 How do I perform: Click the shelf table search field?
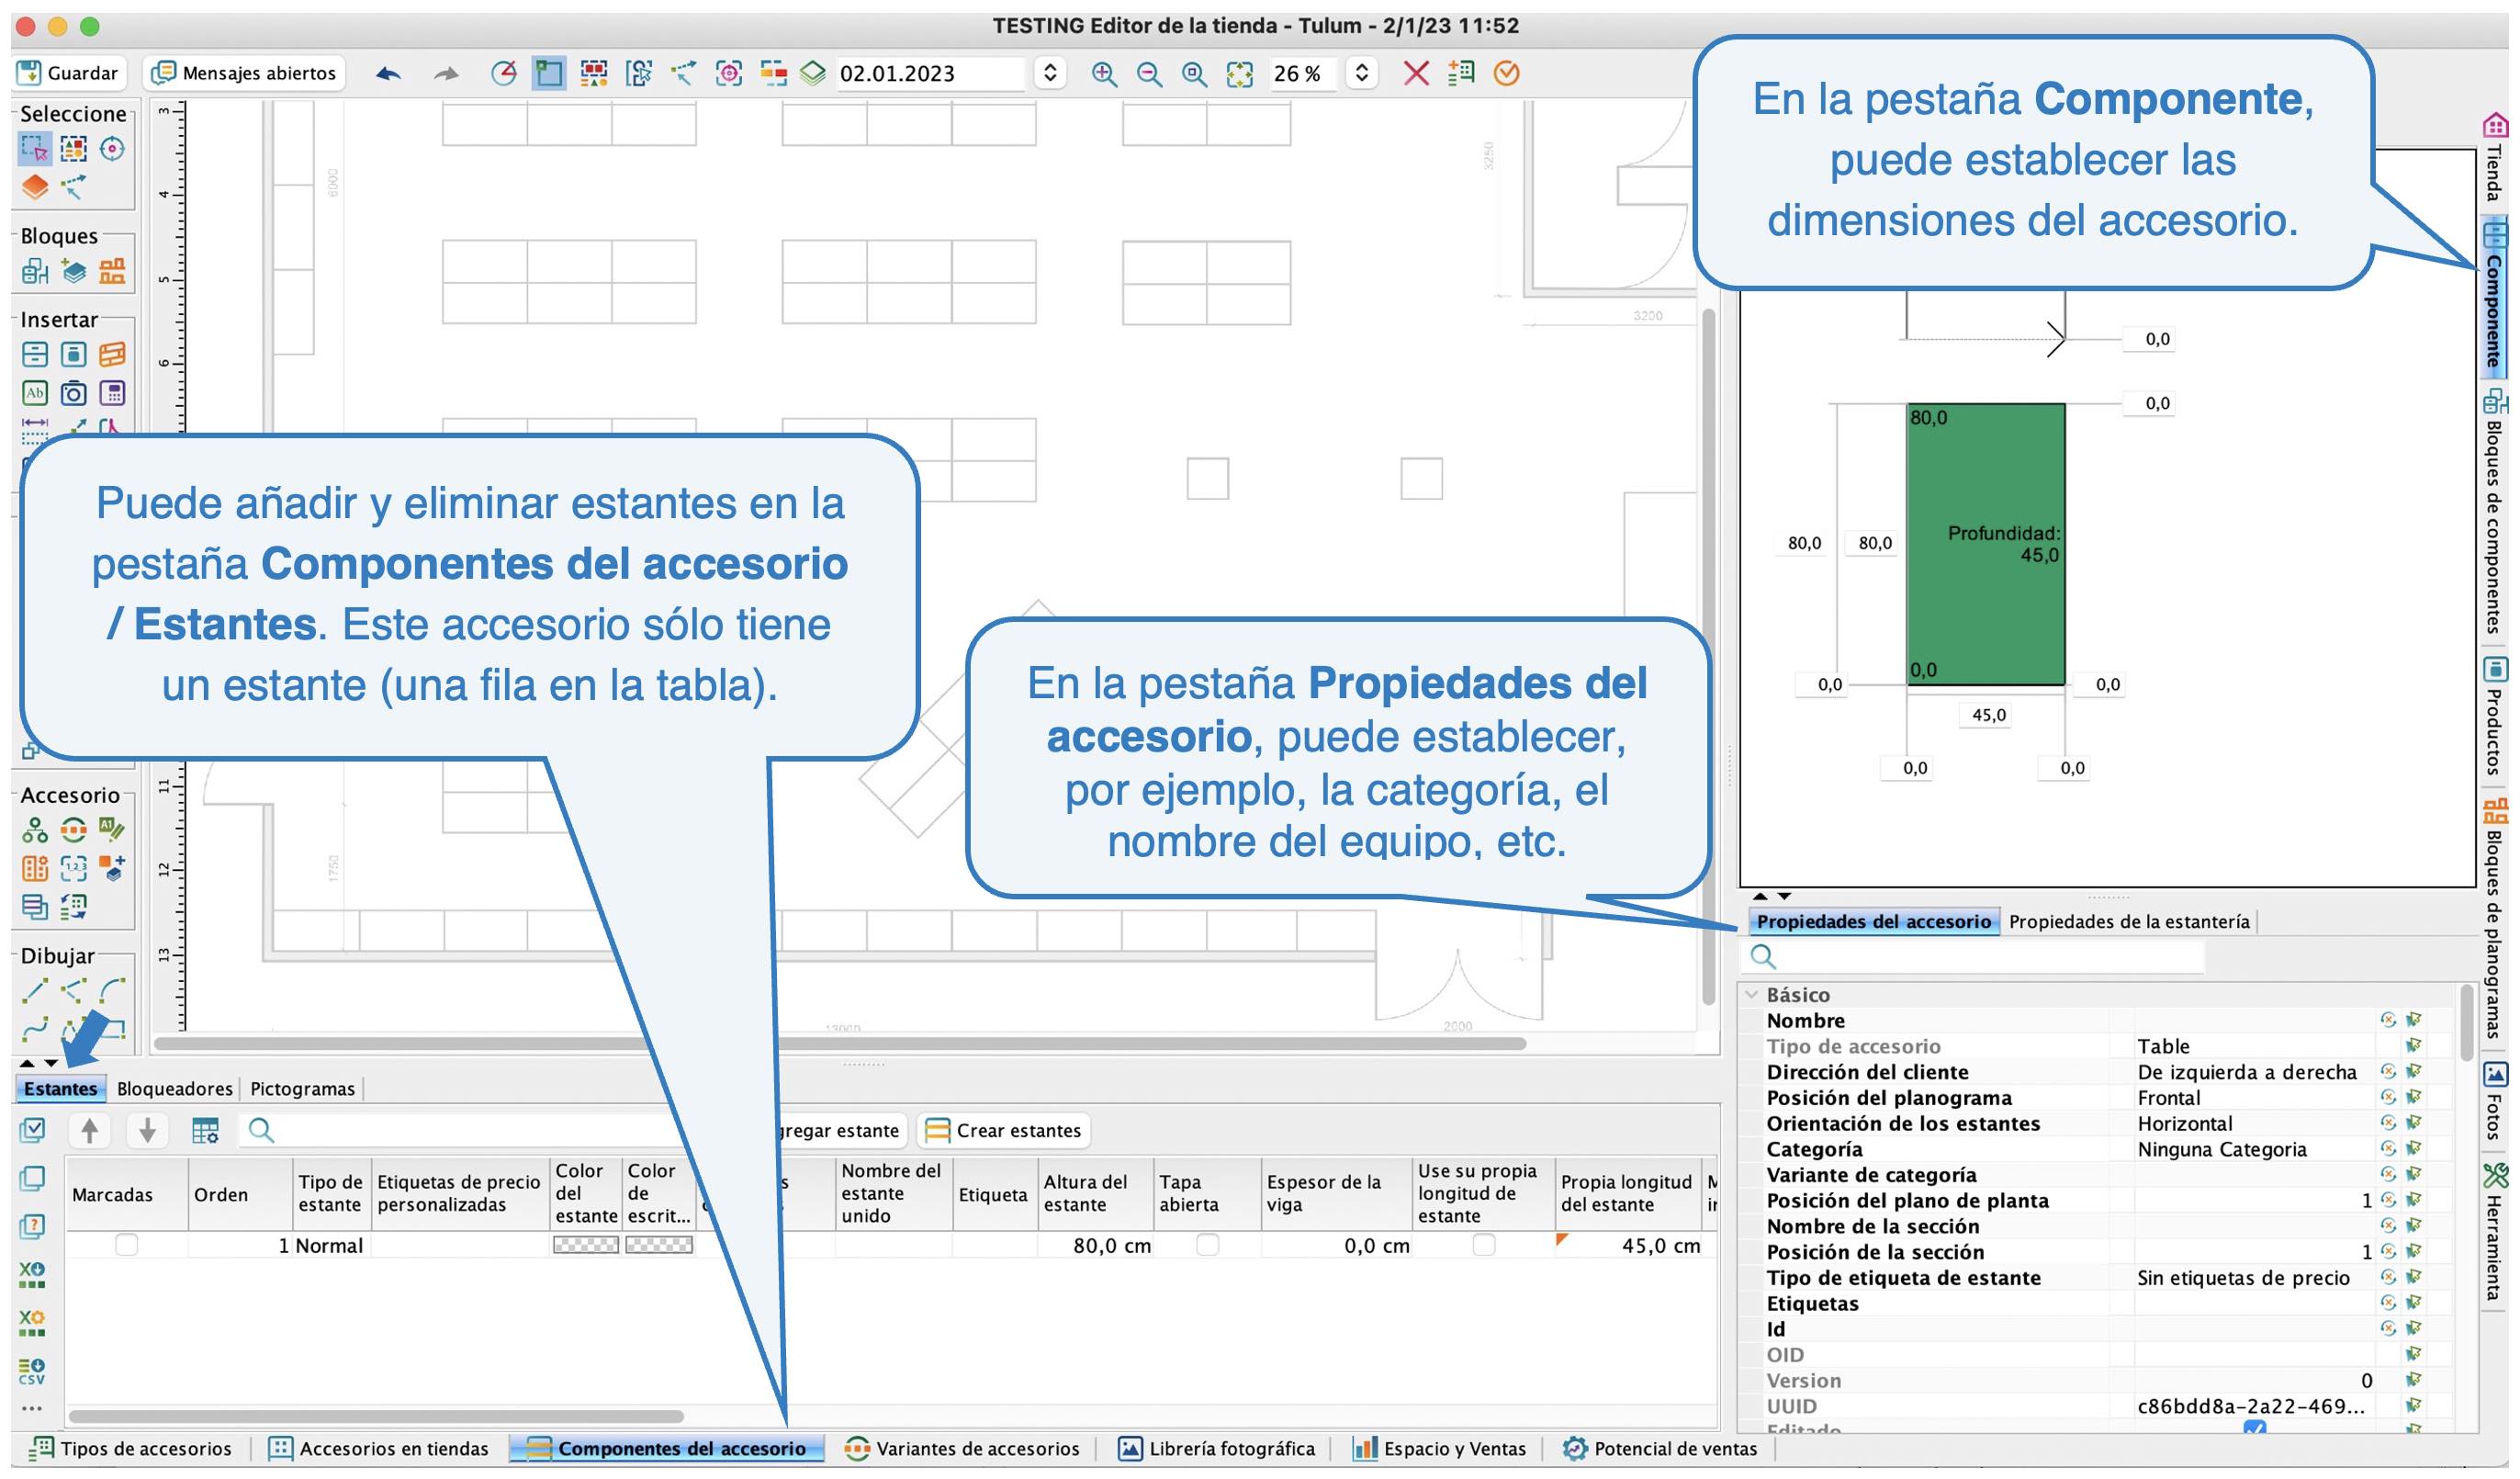(462, 1131)
